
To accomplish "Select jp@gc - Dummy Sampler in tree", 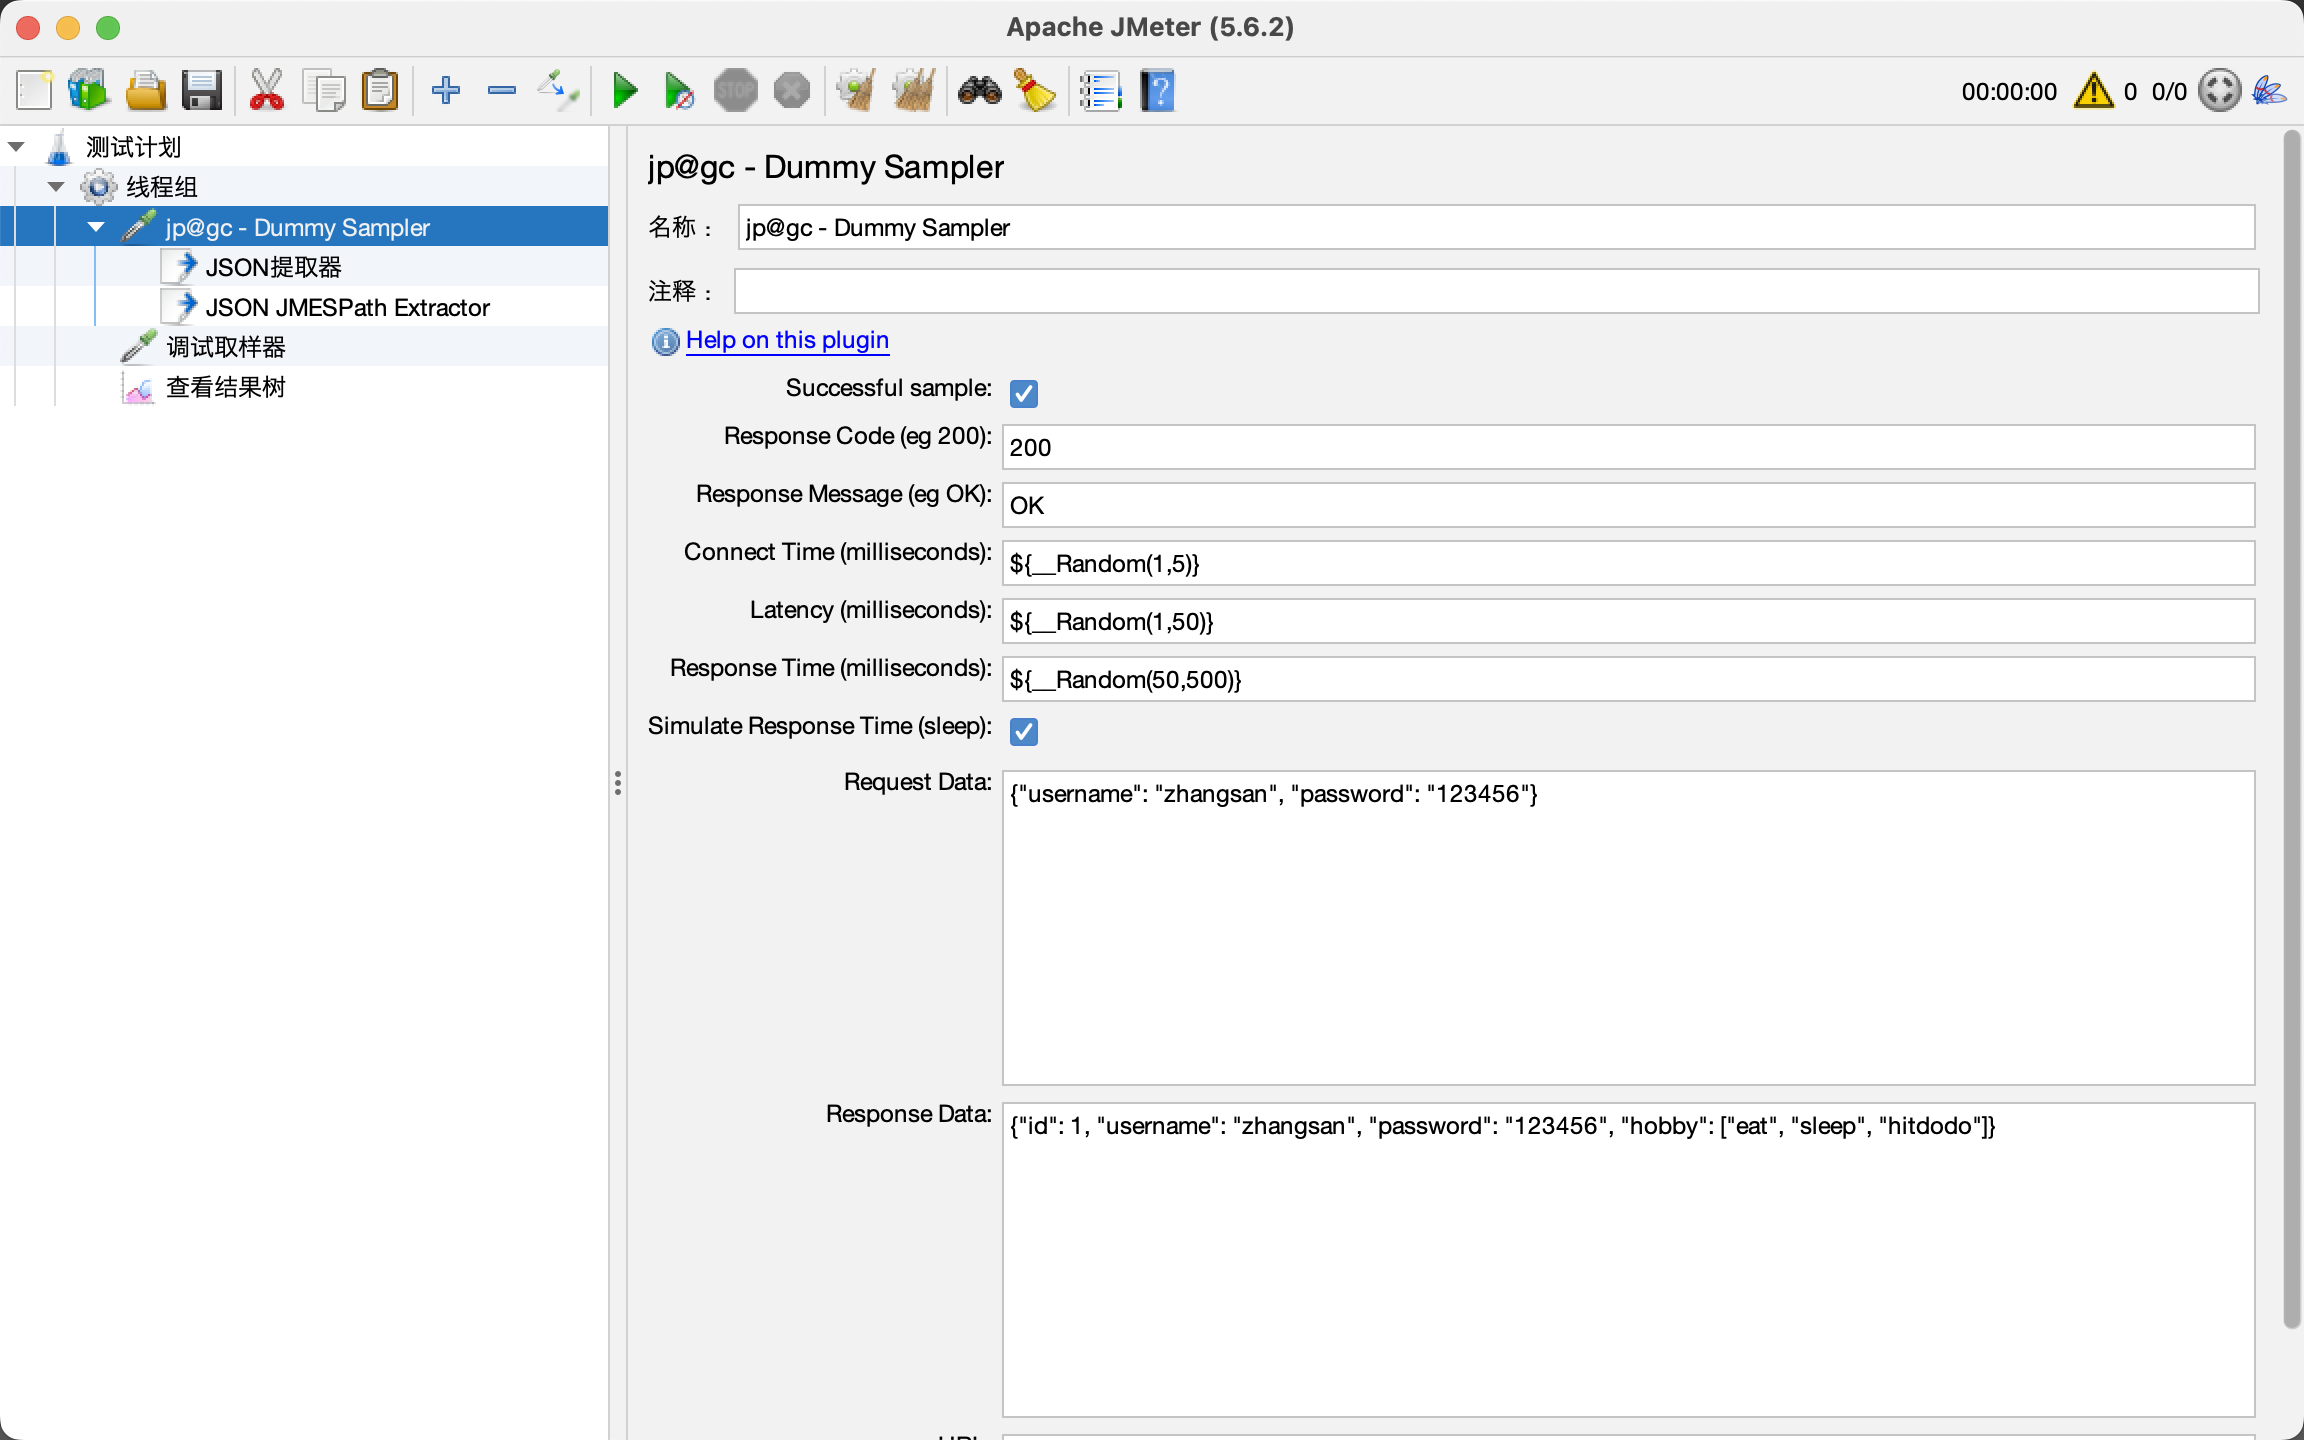I will [x=297, y=227].
